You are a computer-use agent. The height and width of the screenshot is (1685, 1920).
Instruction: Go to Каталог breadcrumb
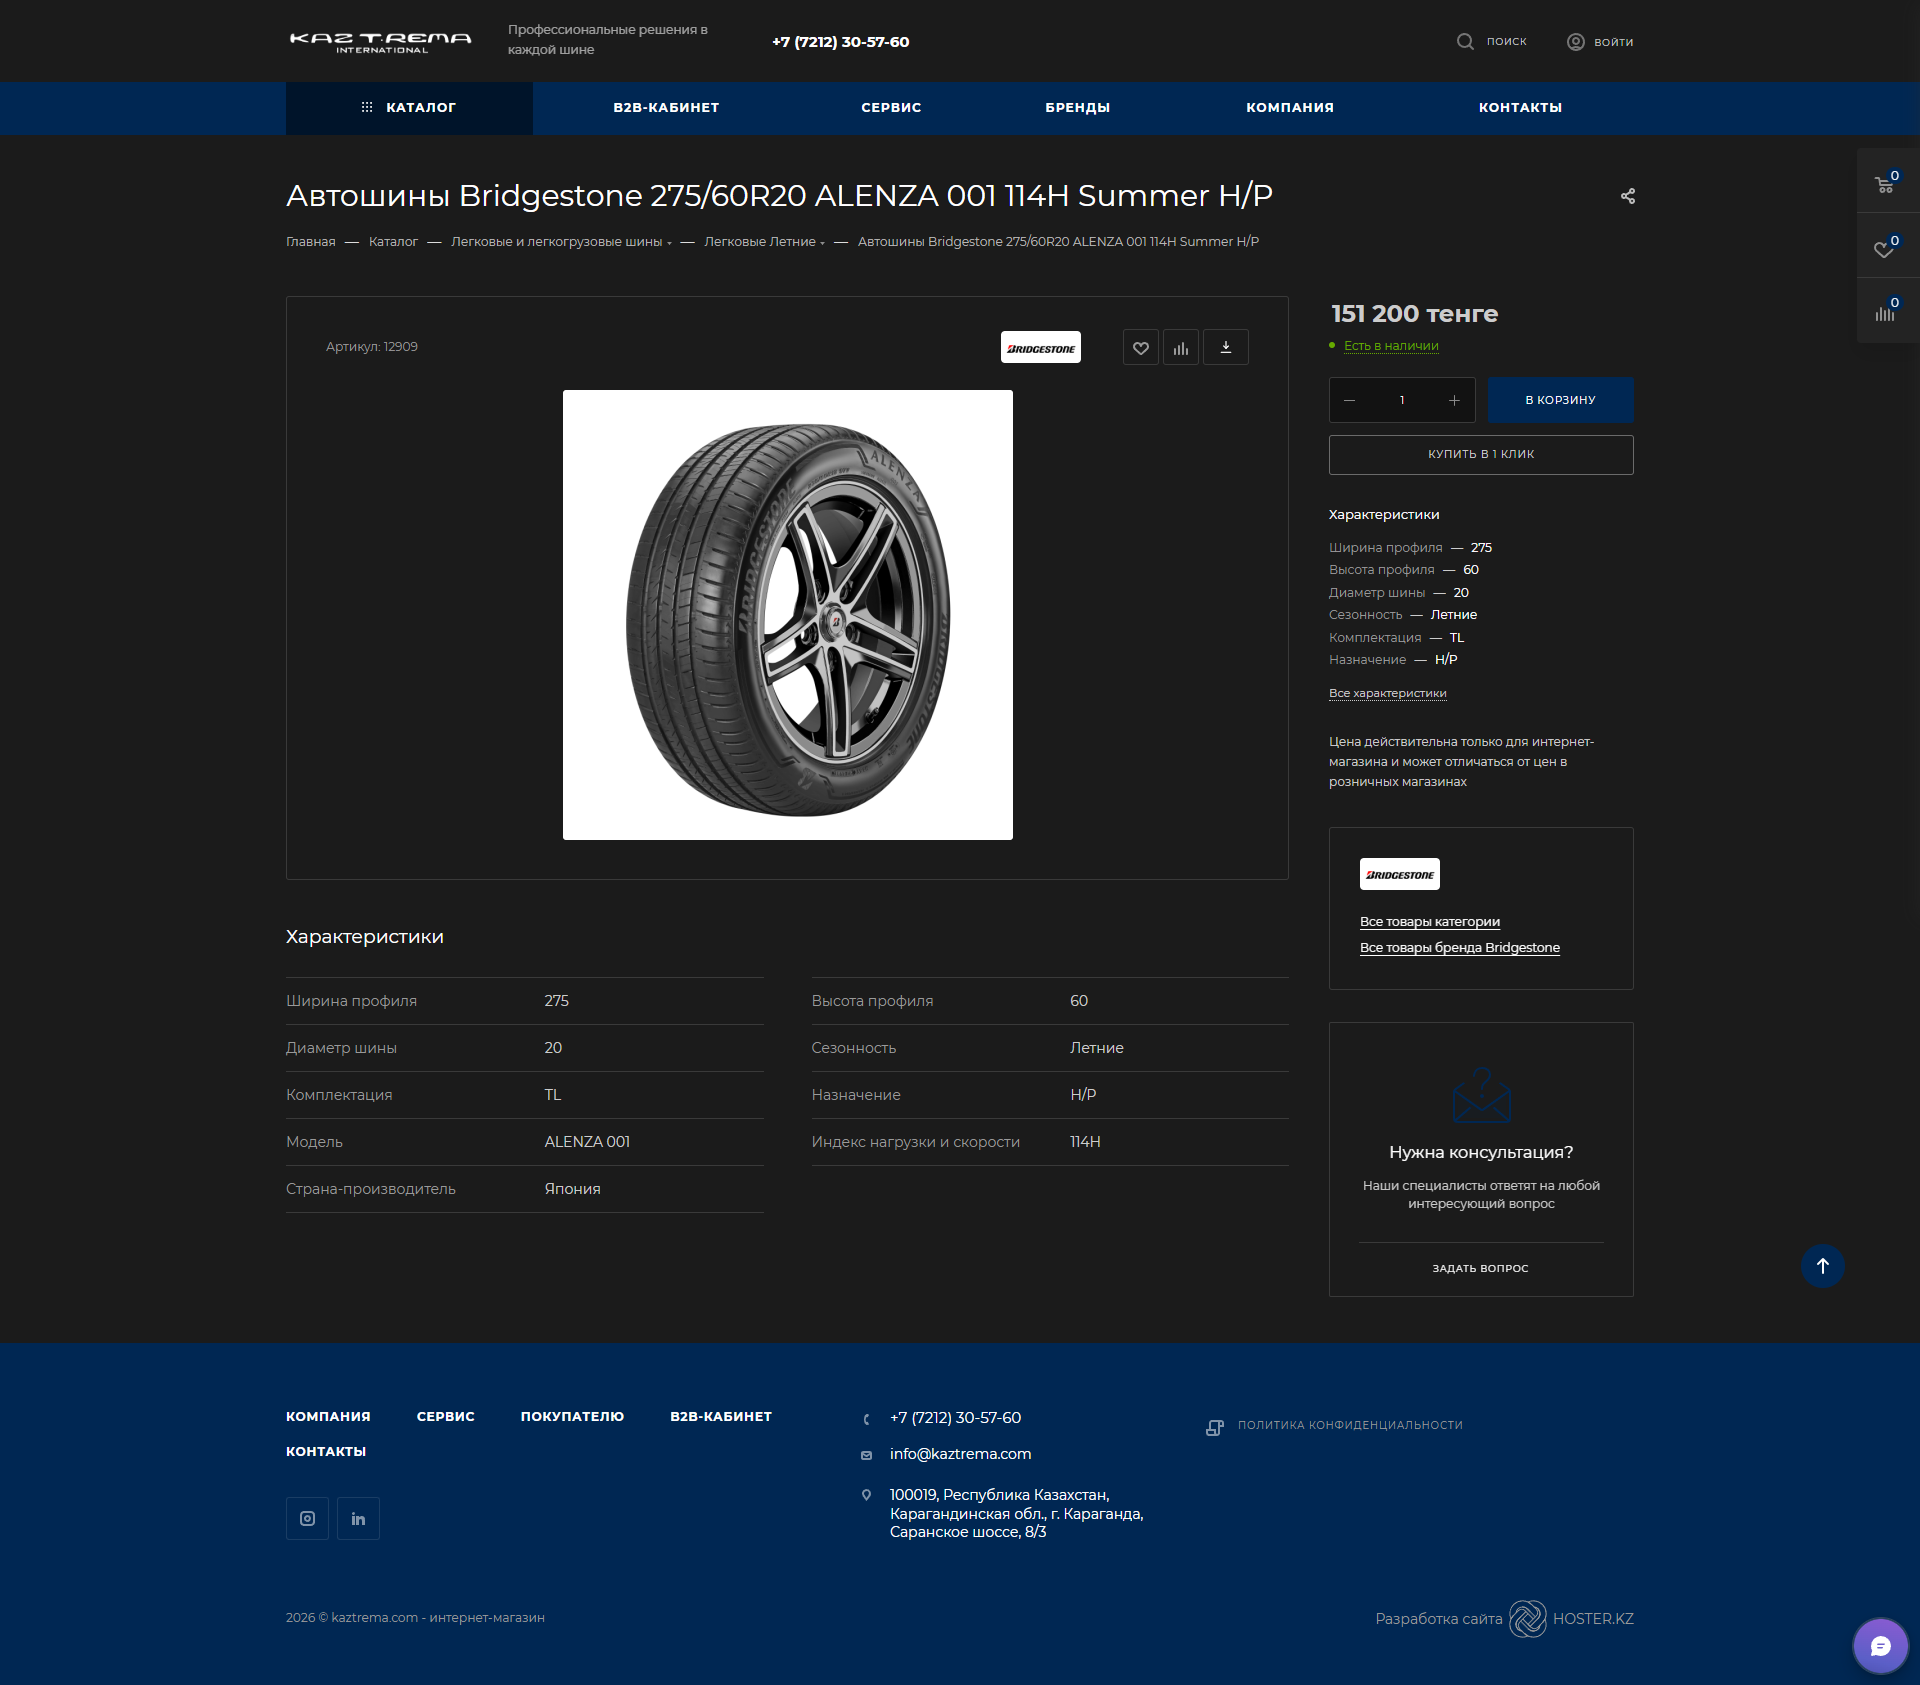(393, 242)
